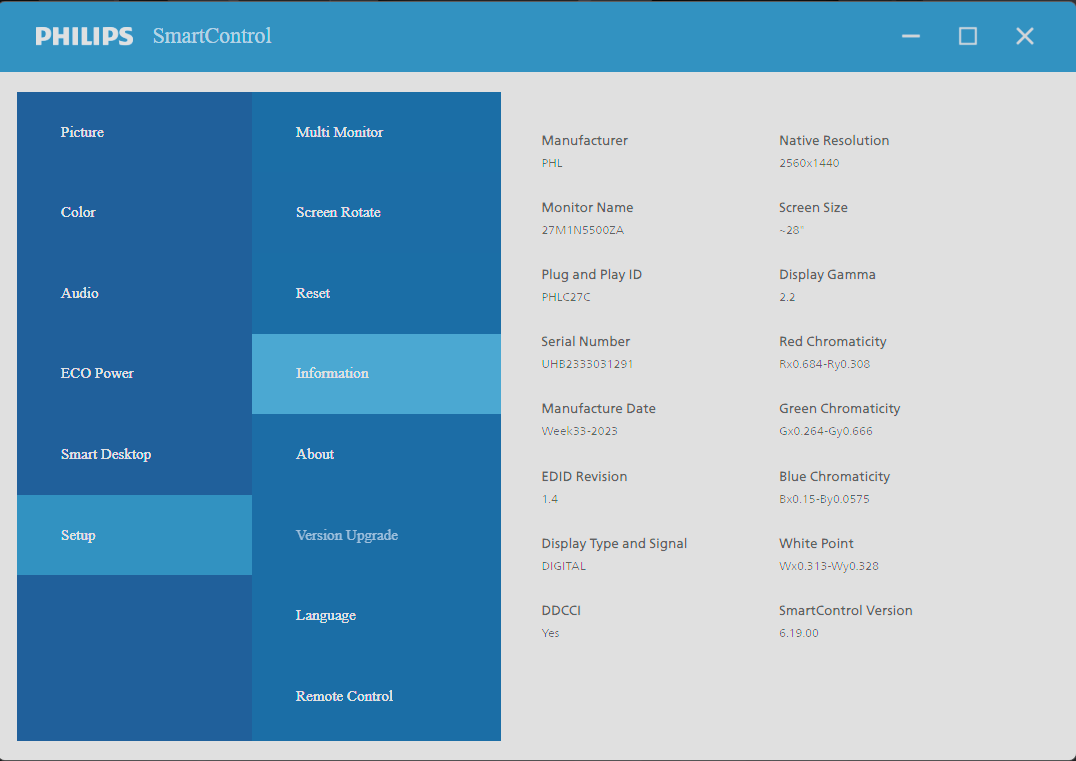Viewport: 1076px width, 761px height.
Task: Open the Screen Rotate submenu
Action: [376, 213]
